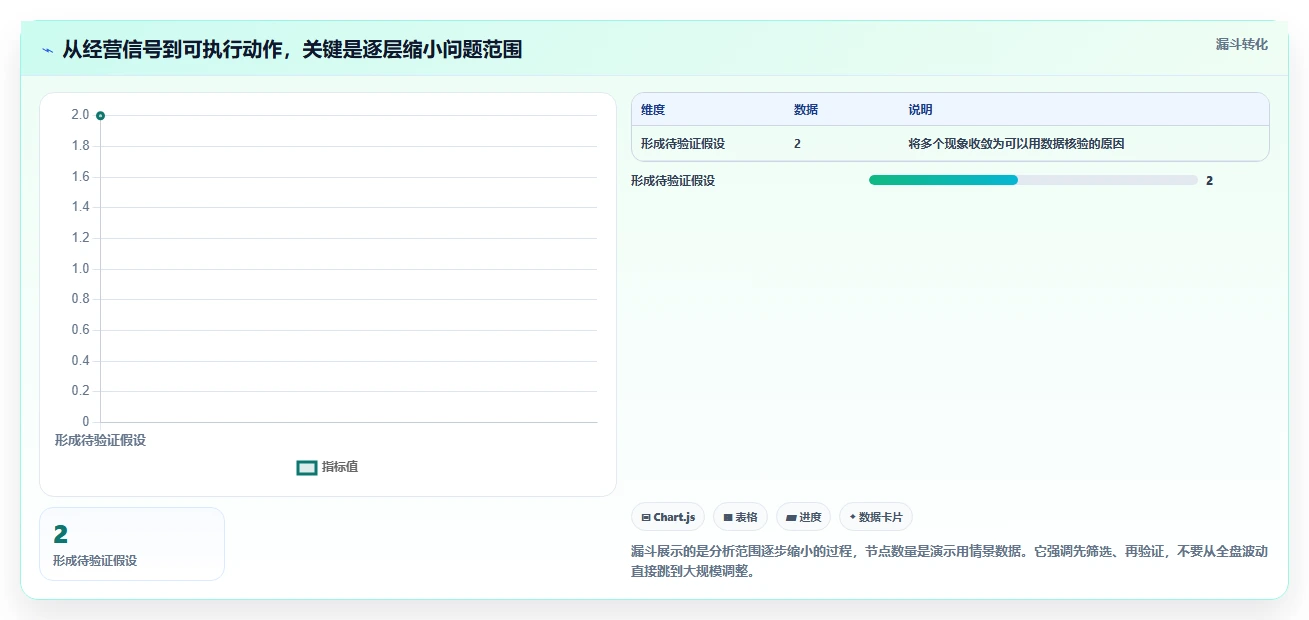Click the legend color box for 指标值

[x=307, y=468]
